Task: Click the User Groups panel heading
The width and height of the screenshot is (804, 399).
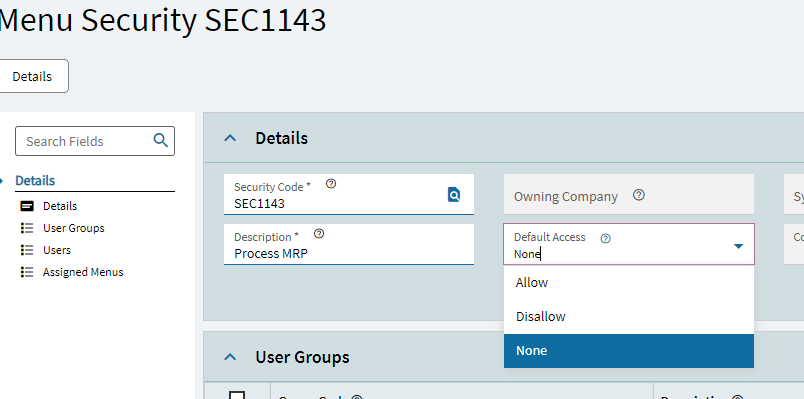Action: click(x=303, y=357)
